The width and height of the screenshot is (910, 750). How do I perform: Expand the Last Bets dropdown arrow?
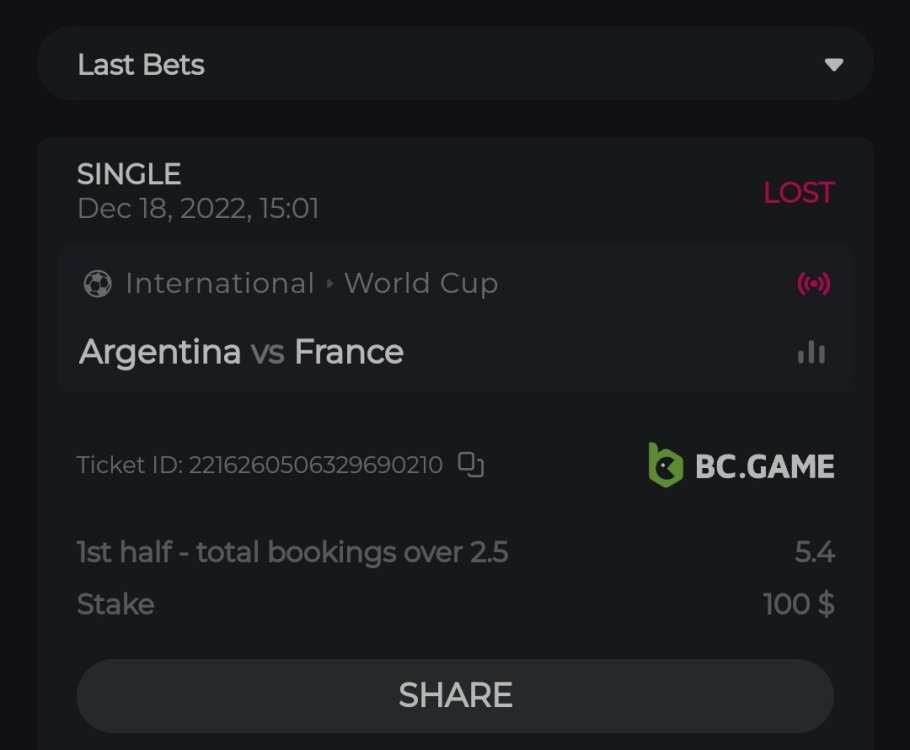tap(833, 65)
